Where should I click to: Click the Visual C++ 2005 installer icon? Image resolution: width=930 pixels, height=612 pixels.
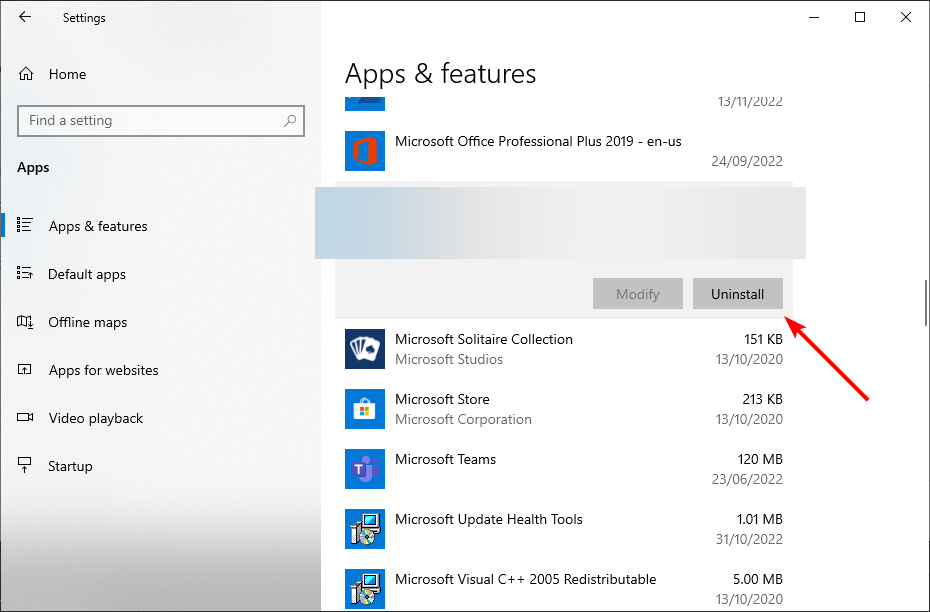[x=365, y=588]
